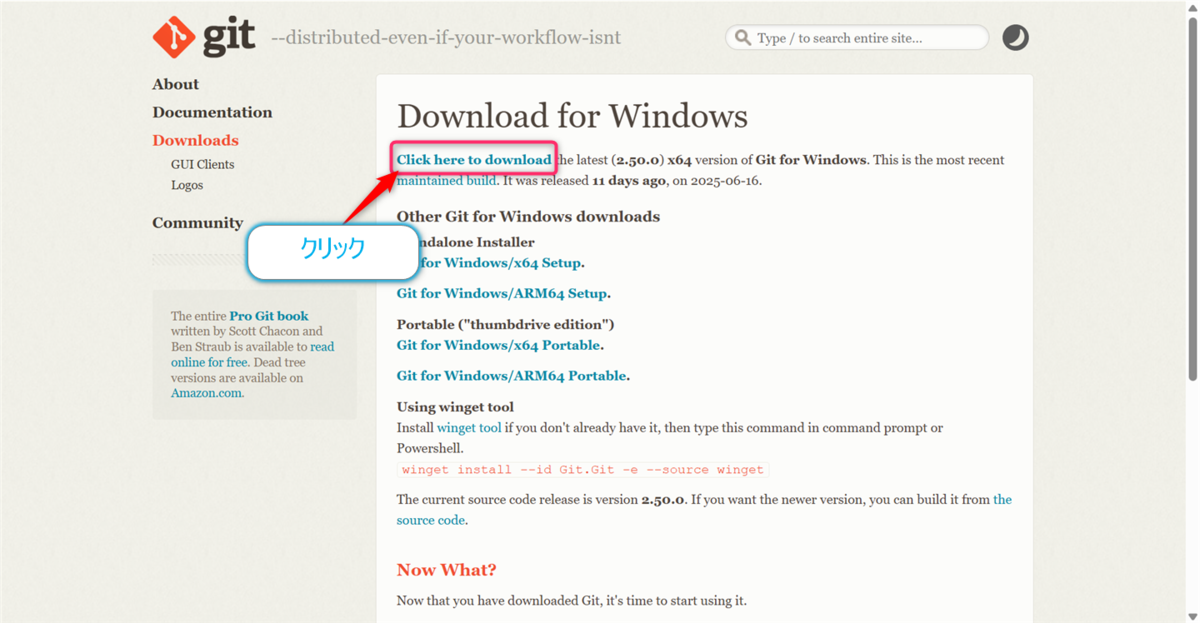The image size is (1200, 623).
Task: Click the 'Using winget tool' heading
Action: [455, 407]
